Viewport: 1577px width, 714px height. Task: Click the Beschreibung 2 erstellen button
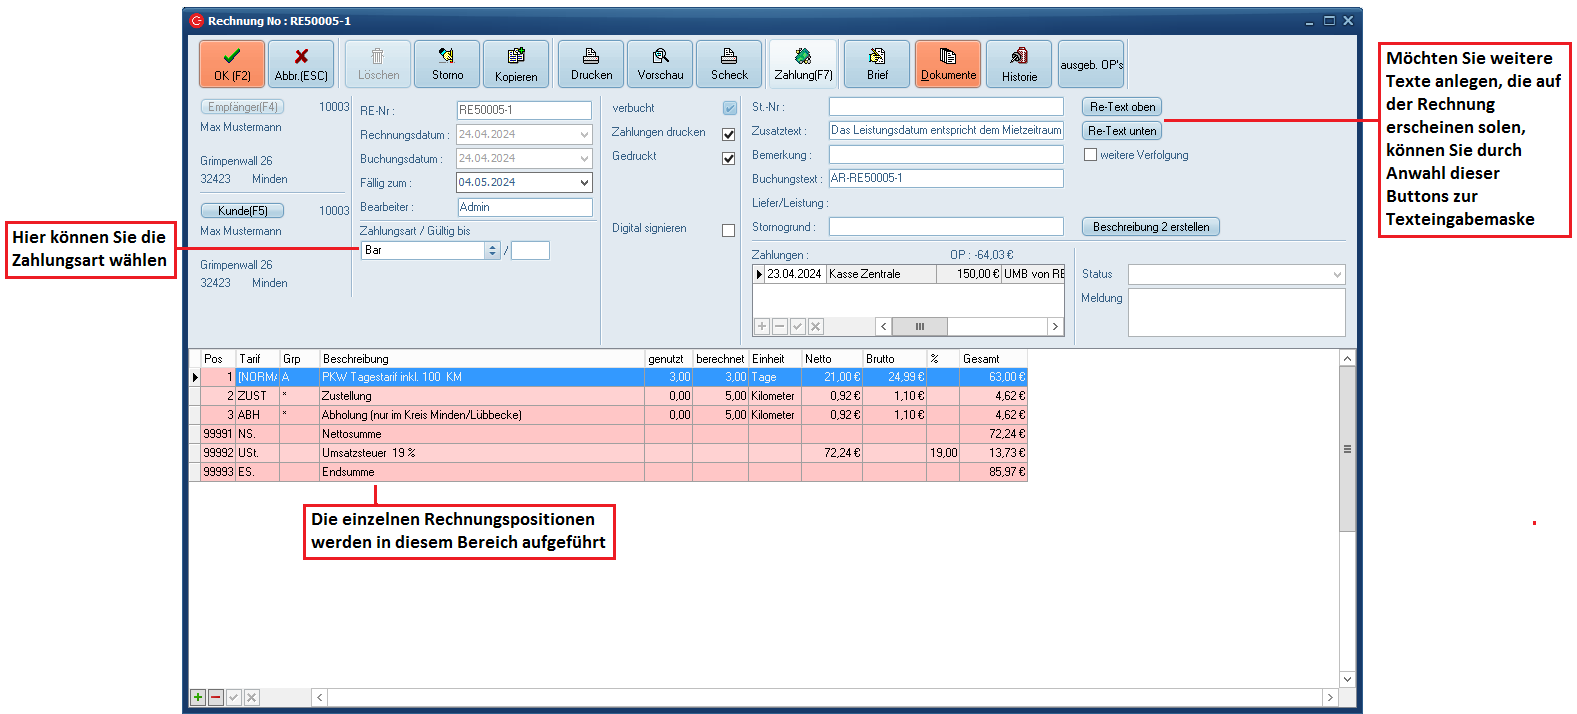click(1150, 227)
